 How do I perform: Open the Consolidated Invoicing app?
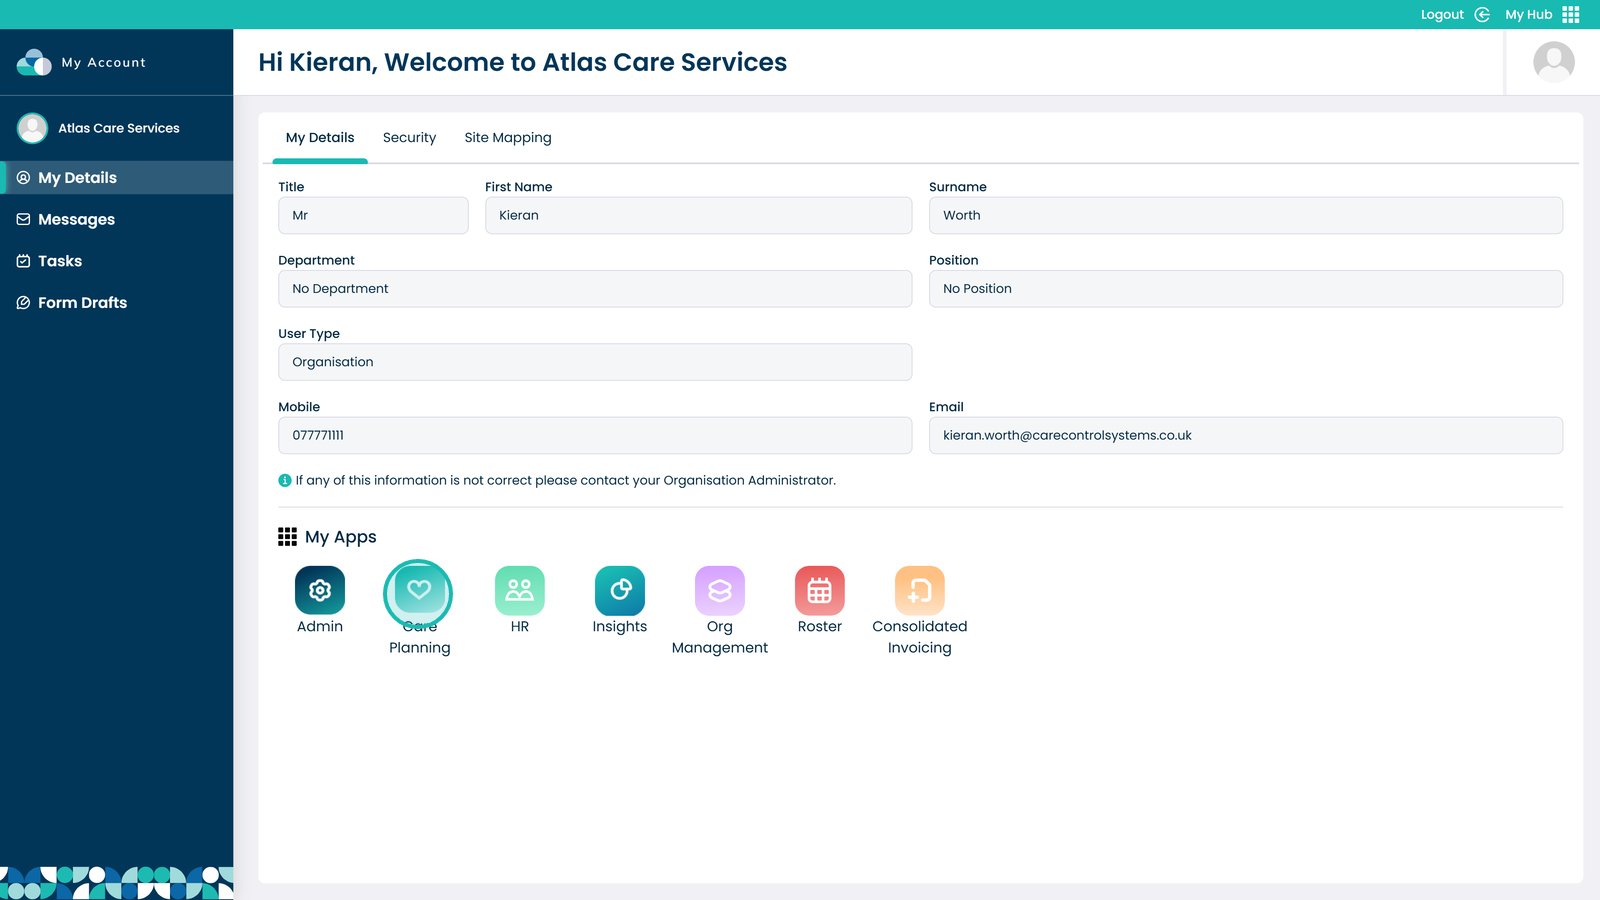[x=918, y=591]
